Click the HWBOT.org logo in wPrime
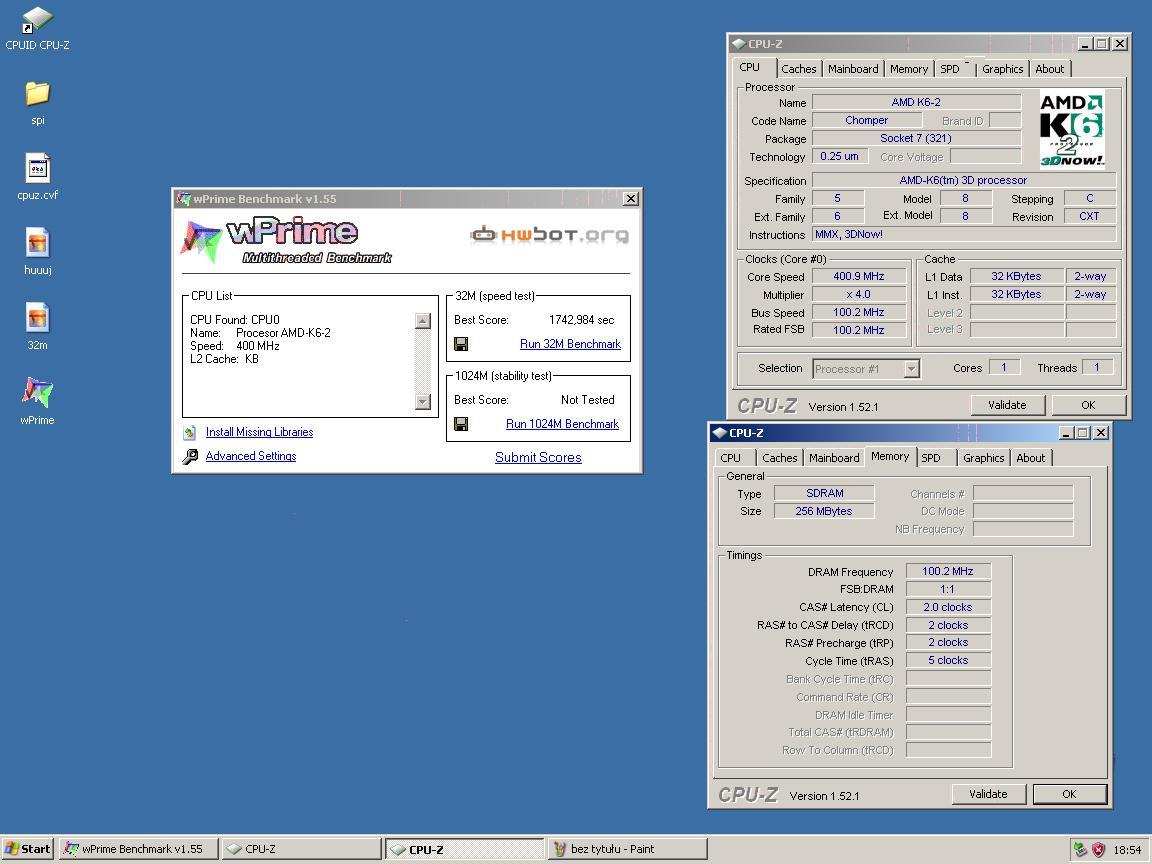Screen dimensions: 1152x864 (550, 234)
